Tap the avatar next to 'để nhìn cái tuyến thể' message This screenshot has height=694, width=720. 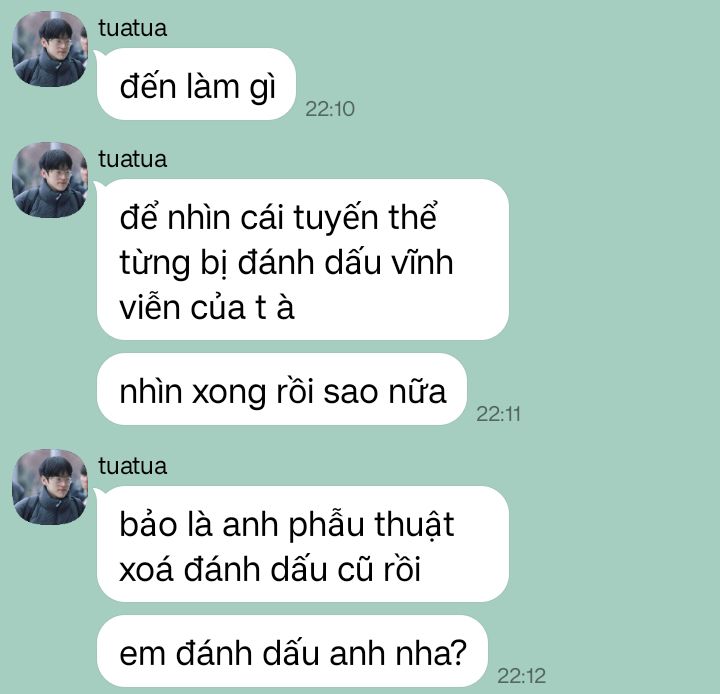(x=50, y=180)
